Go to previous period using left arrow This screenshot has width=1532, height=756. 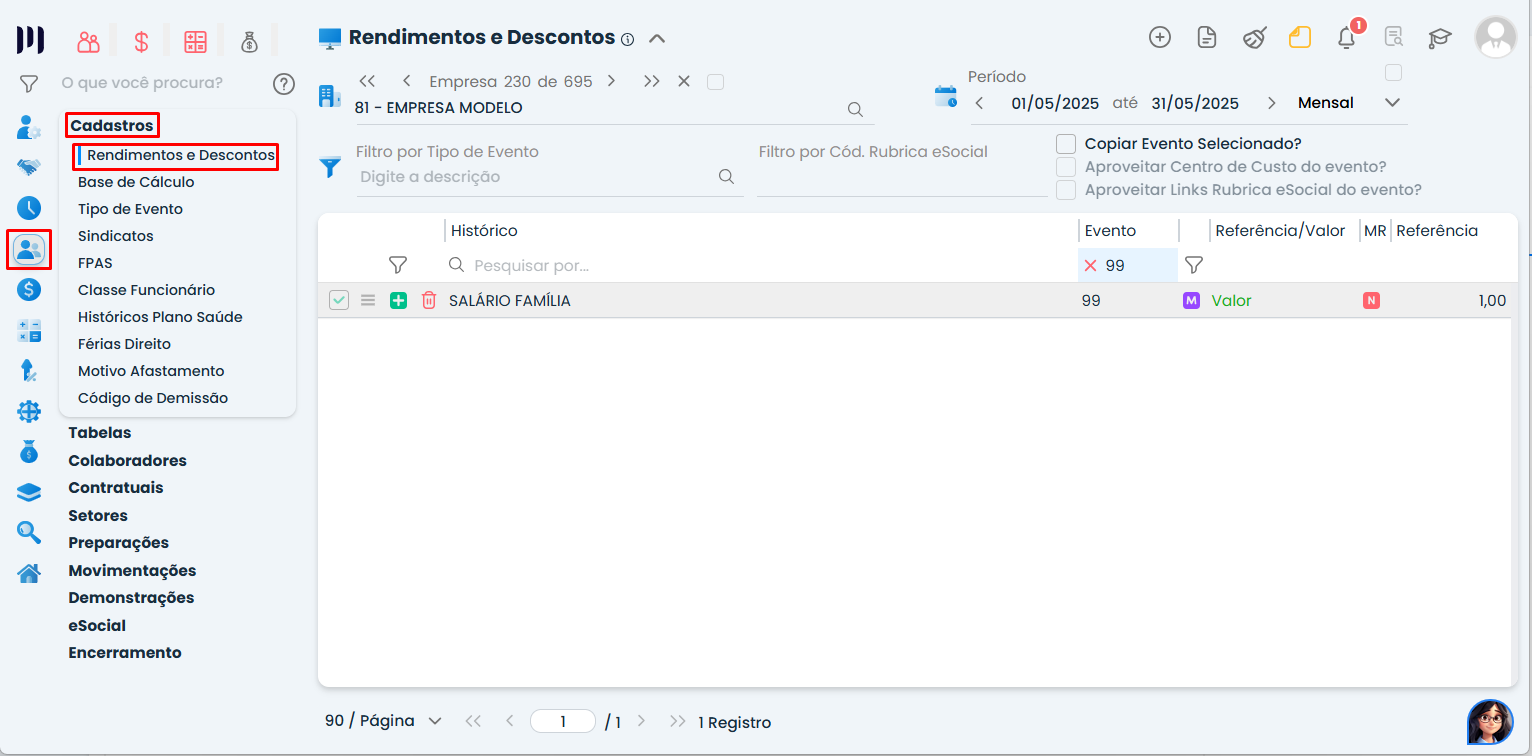click(x=980, y=103)
